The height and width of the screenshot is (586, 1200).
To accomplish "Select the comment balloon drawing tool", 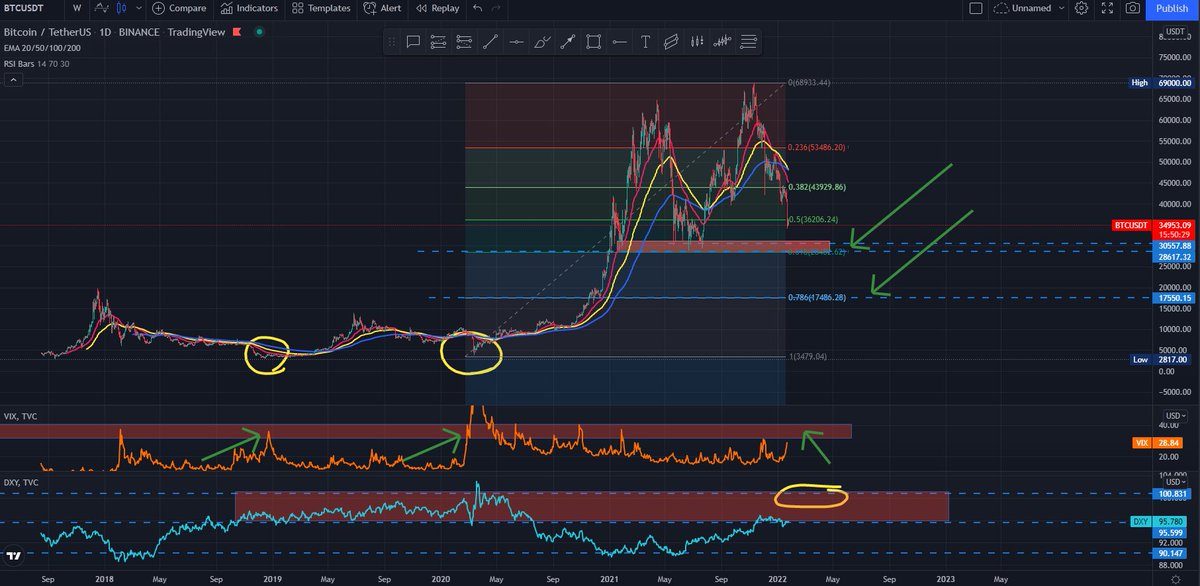I will click(413, 42).
